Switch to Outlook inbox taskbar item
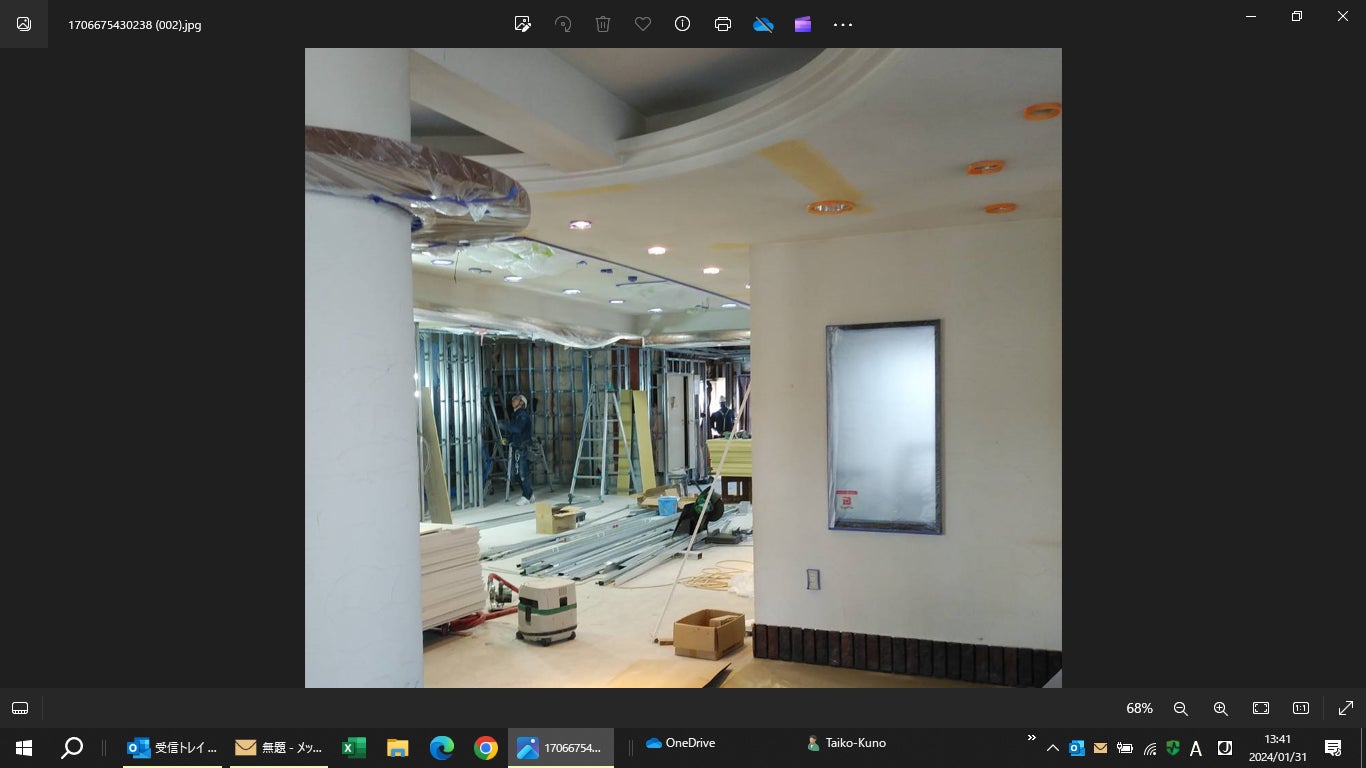 click(x=172, y=748)
